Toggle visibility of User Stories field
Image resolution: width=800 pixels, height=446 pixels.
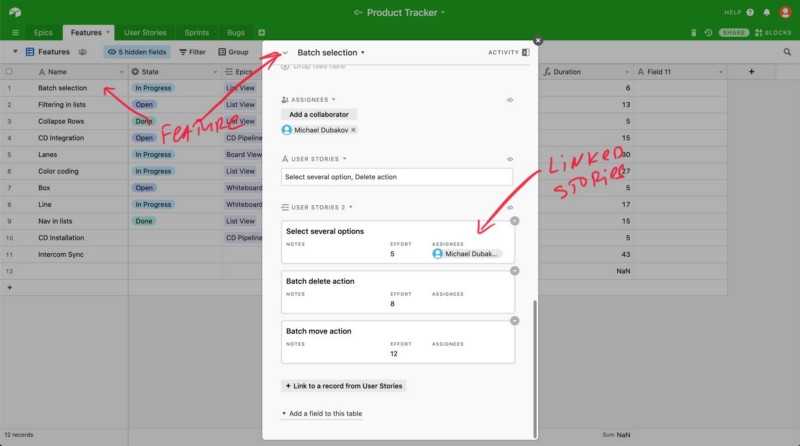[x=510, y=159]
